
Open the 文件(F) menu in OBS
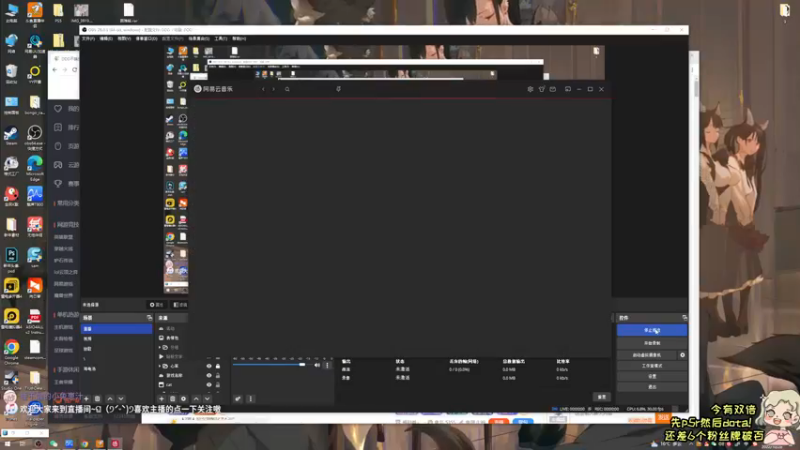(88, 39)
